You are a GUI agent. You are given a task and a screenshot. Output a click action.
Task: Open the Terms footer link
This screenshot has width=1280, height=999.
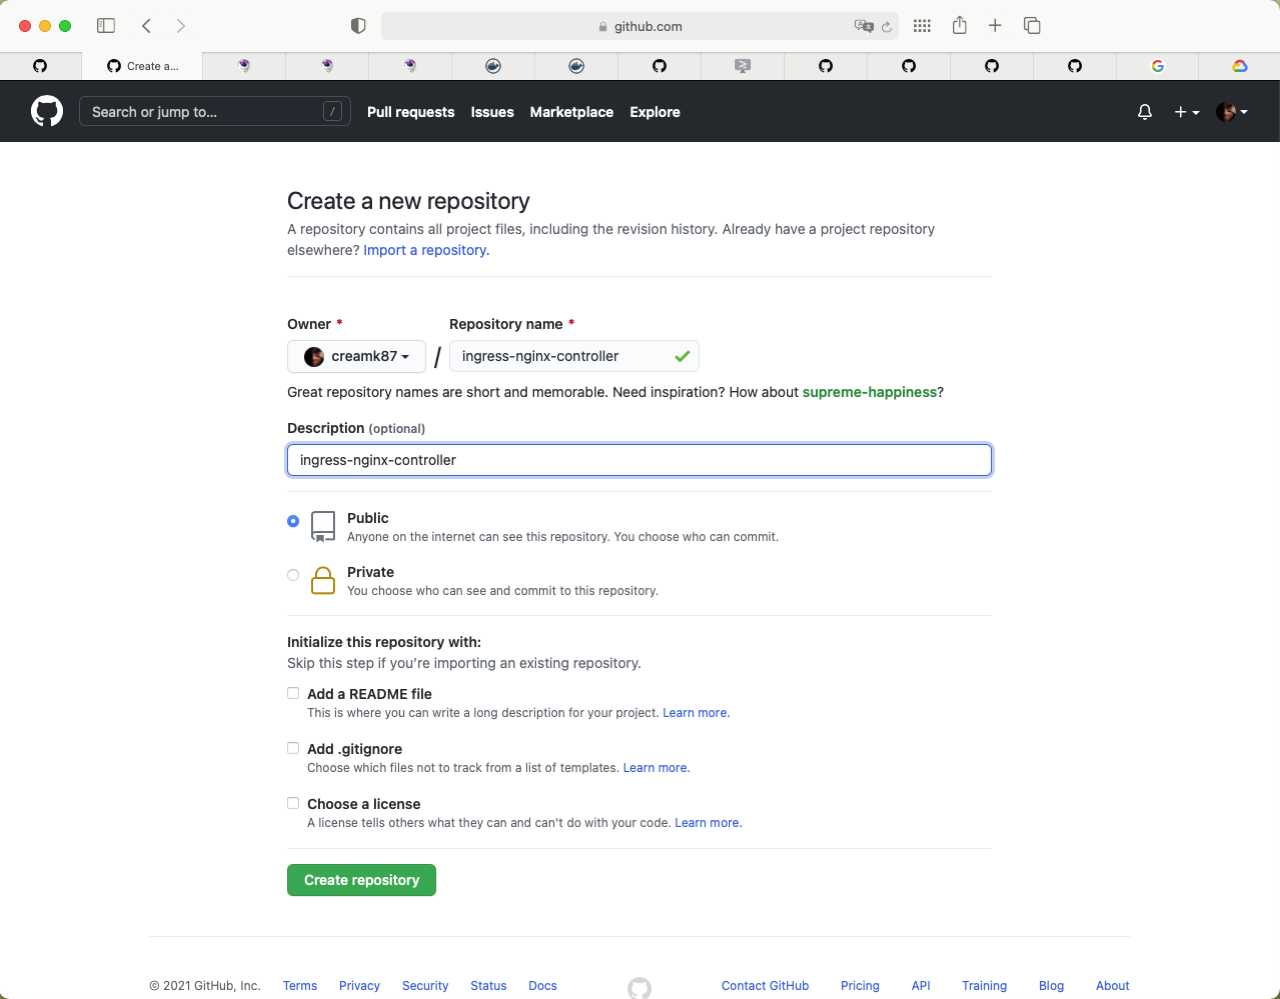coord(300,986)
